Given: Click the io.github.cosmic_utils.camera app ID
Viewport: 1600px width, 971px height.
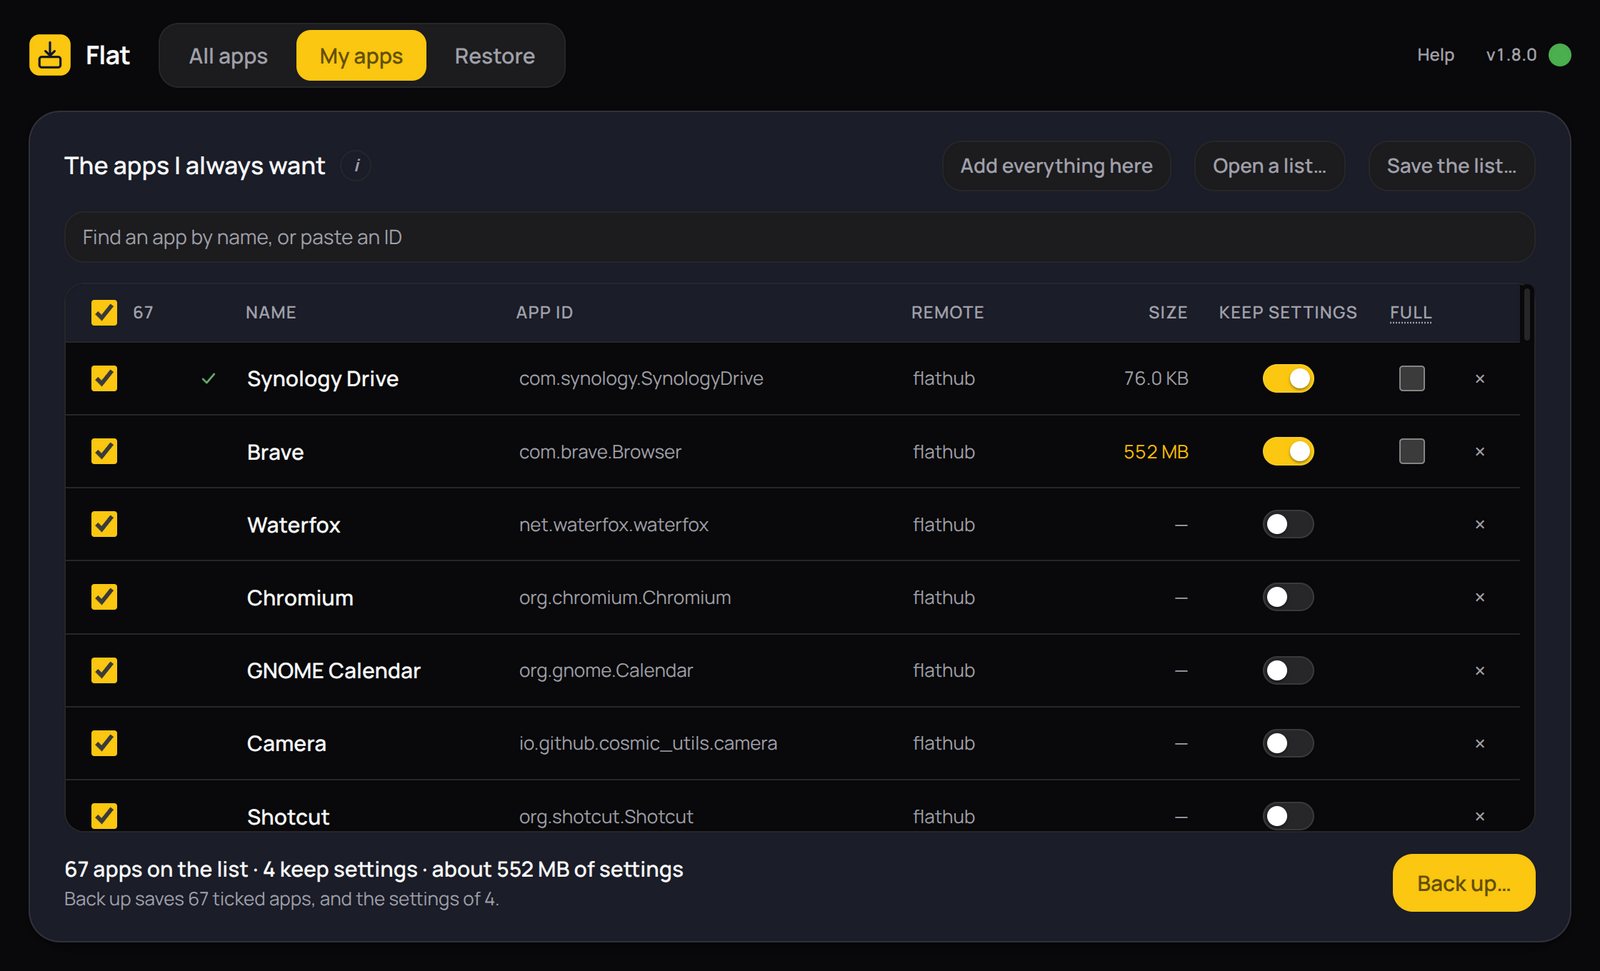Looking at the screenshot, I should point(648,744).
